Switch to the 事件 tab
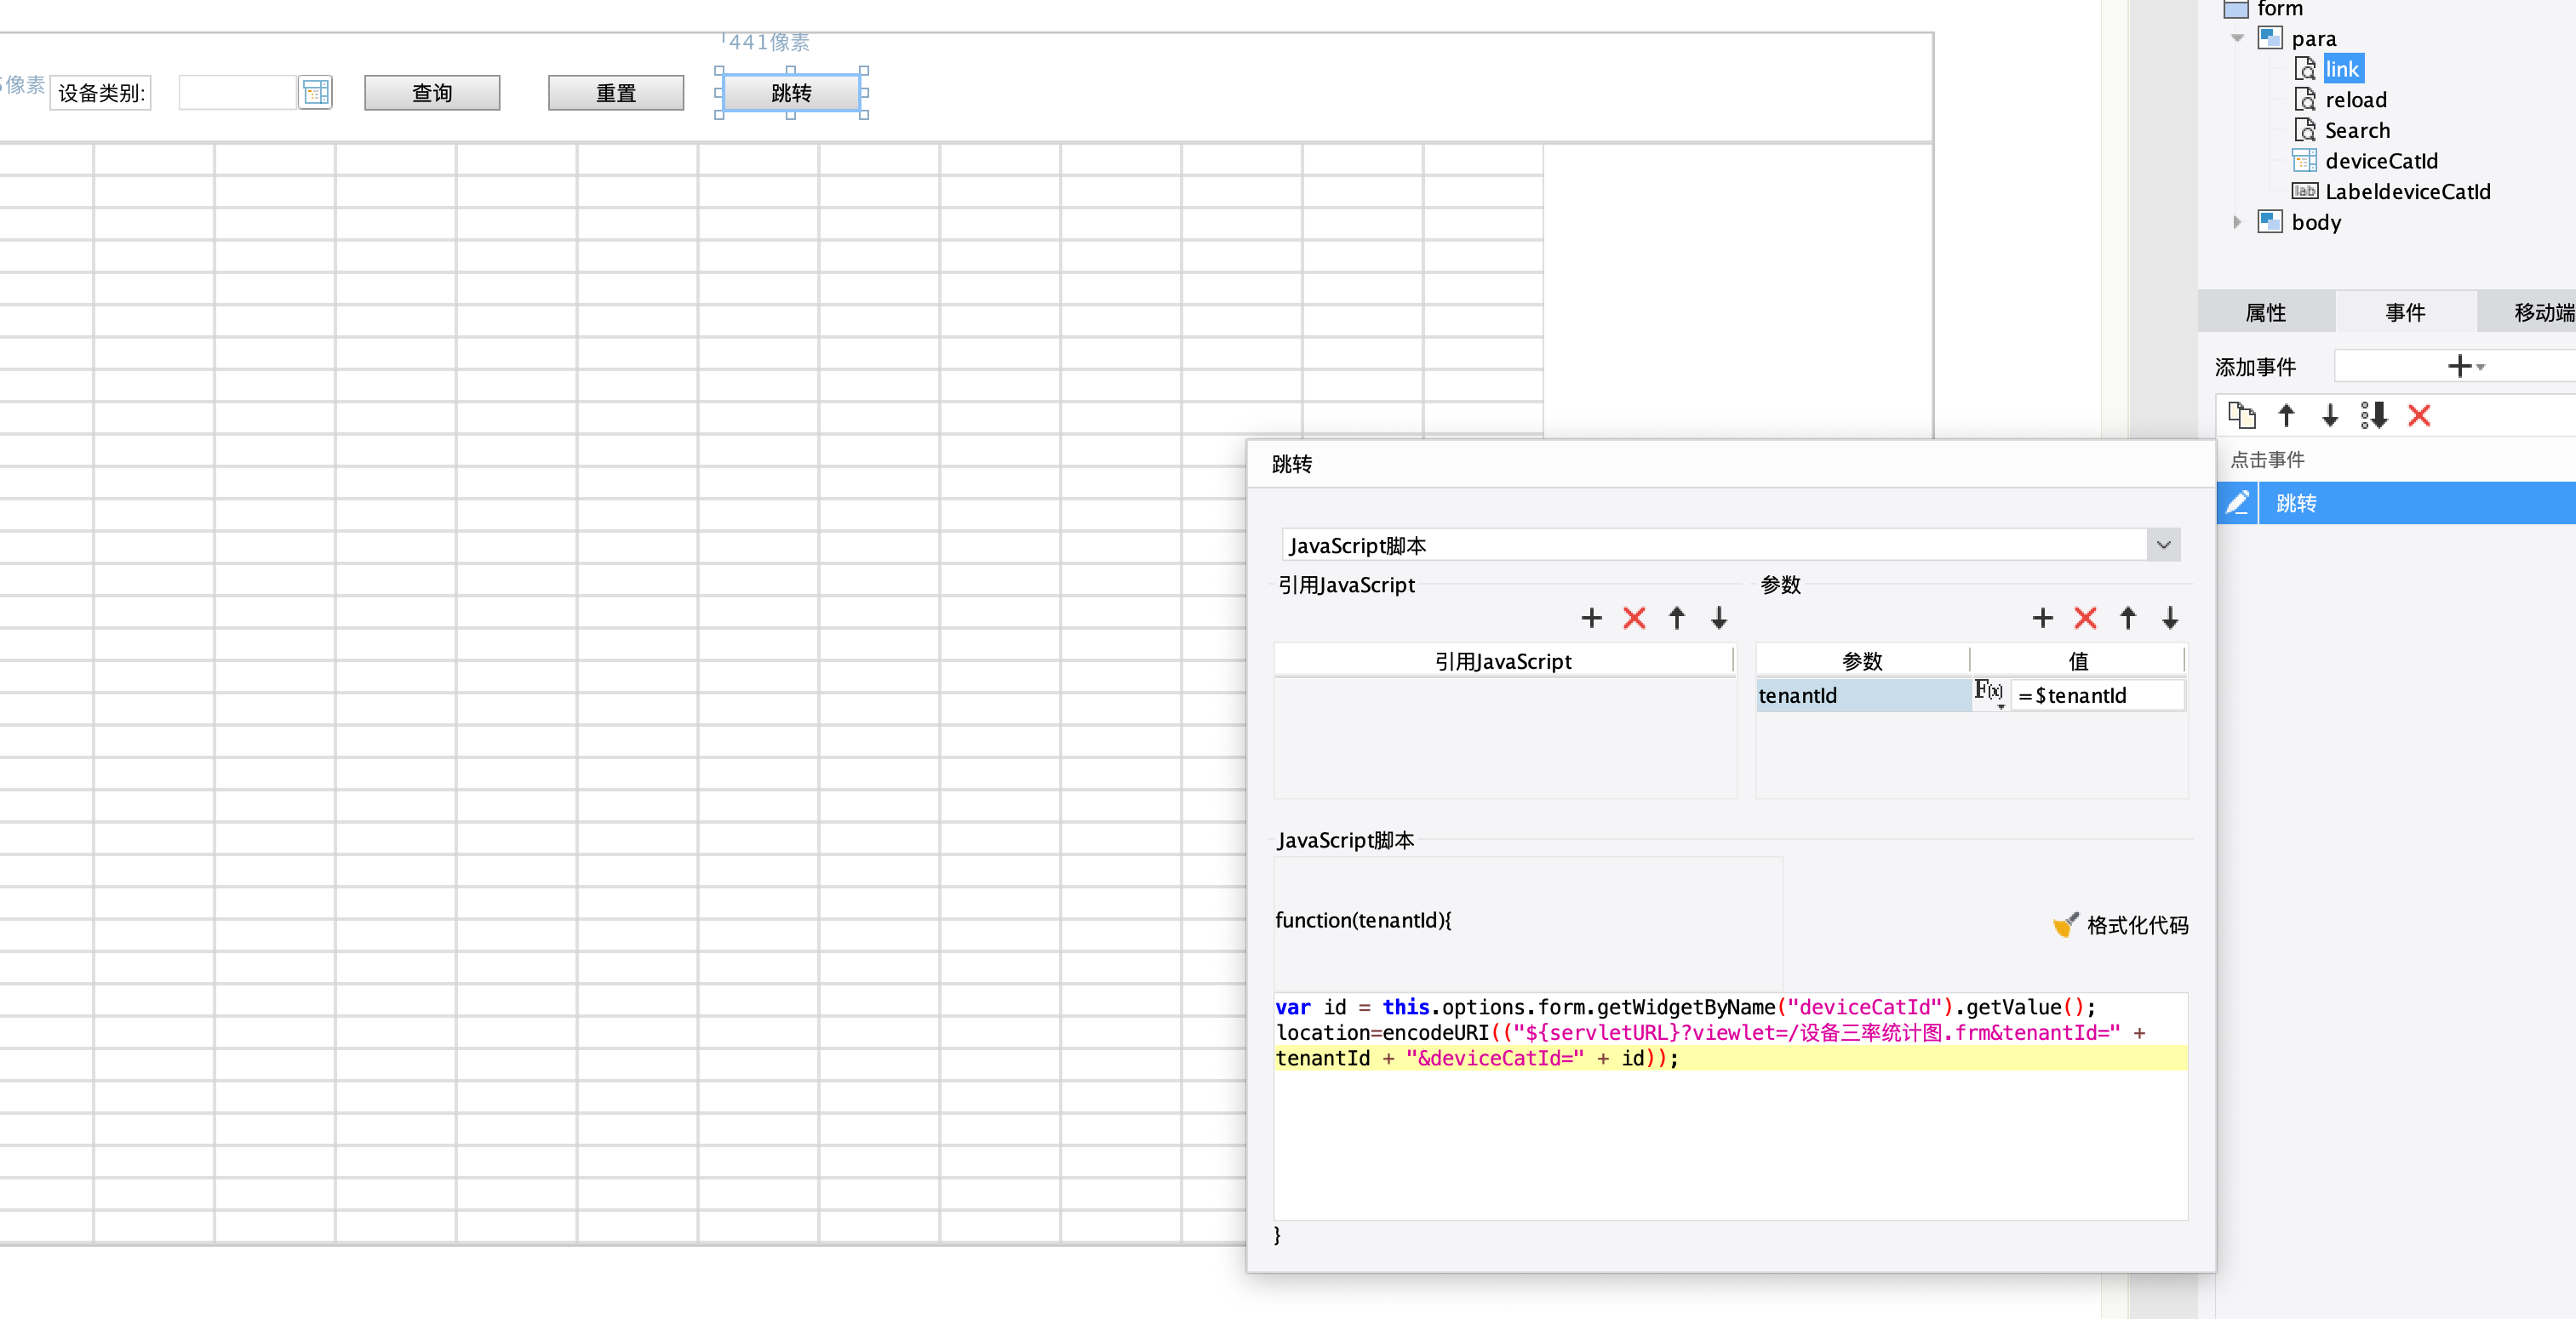 click(x=2405, y=312)
